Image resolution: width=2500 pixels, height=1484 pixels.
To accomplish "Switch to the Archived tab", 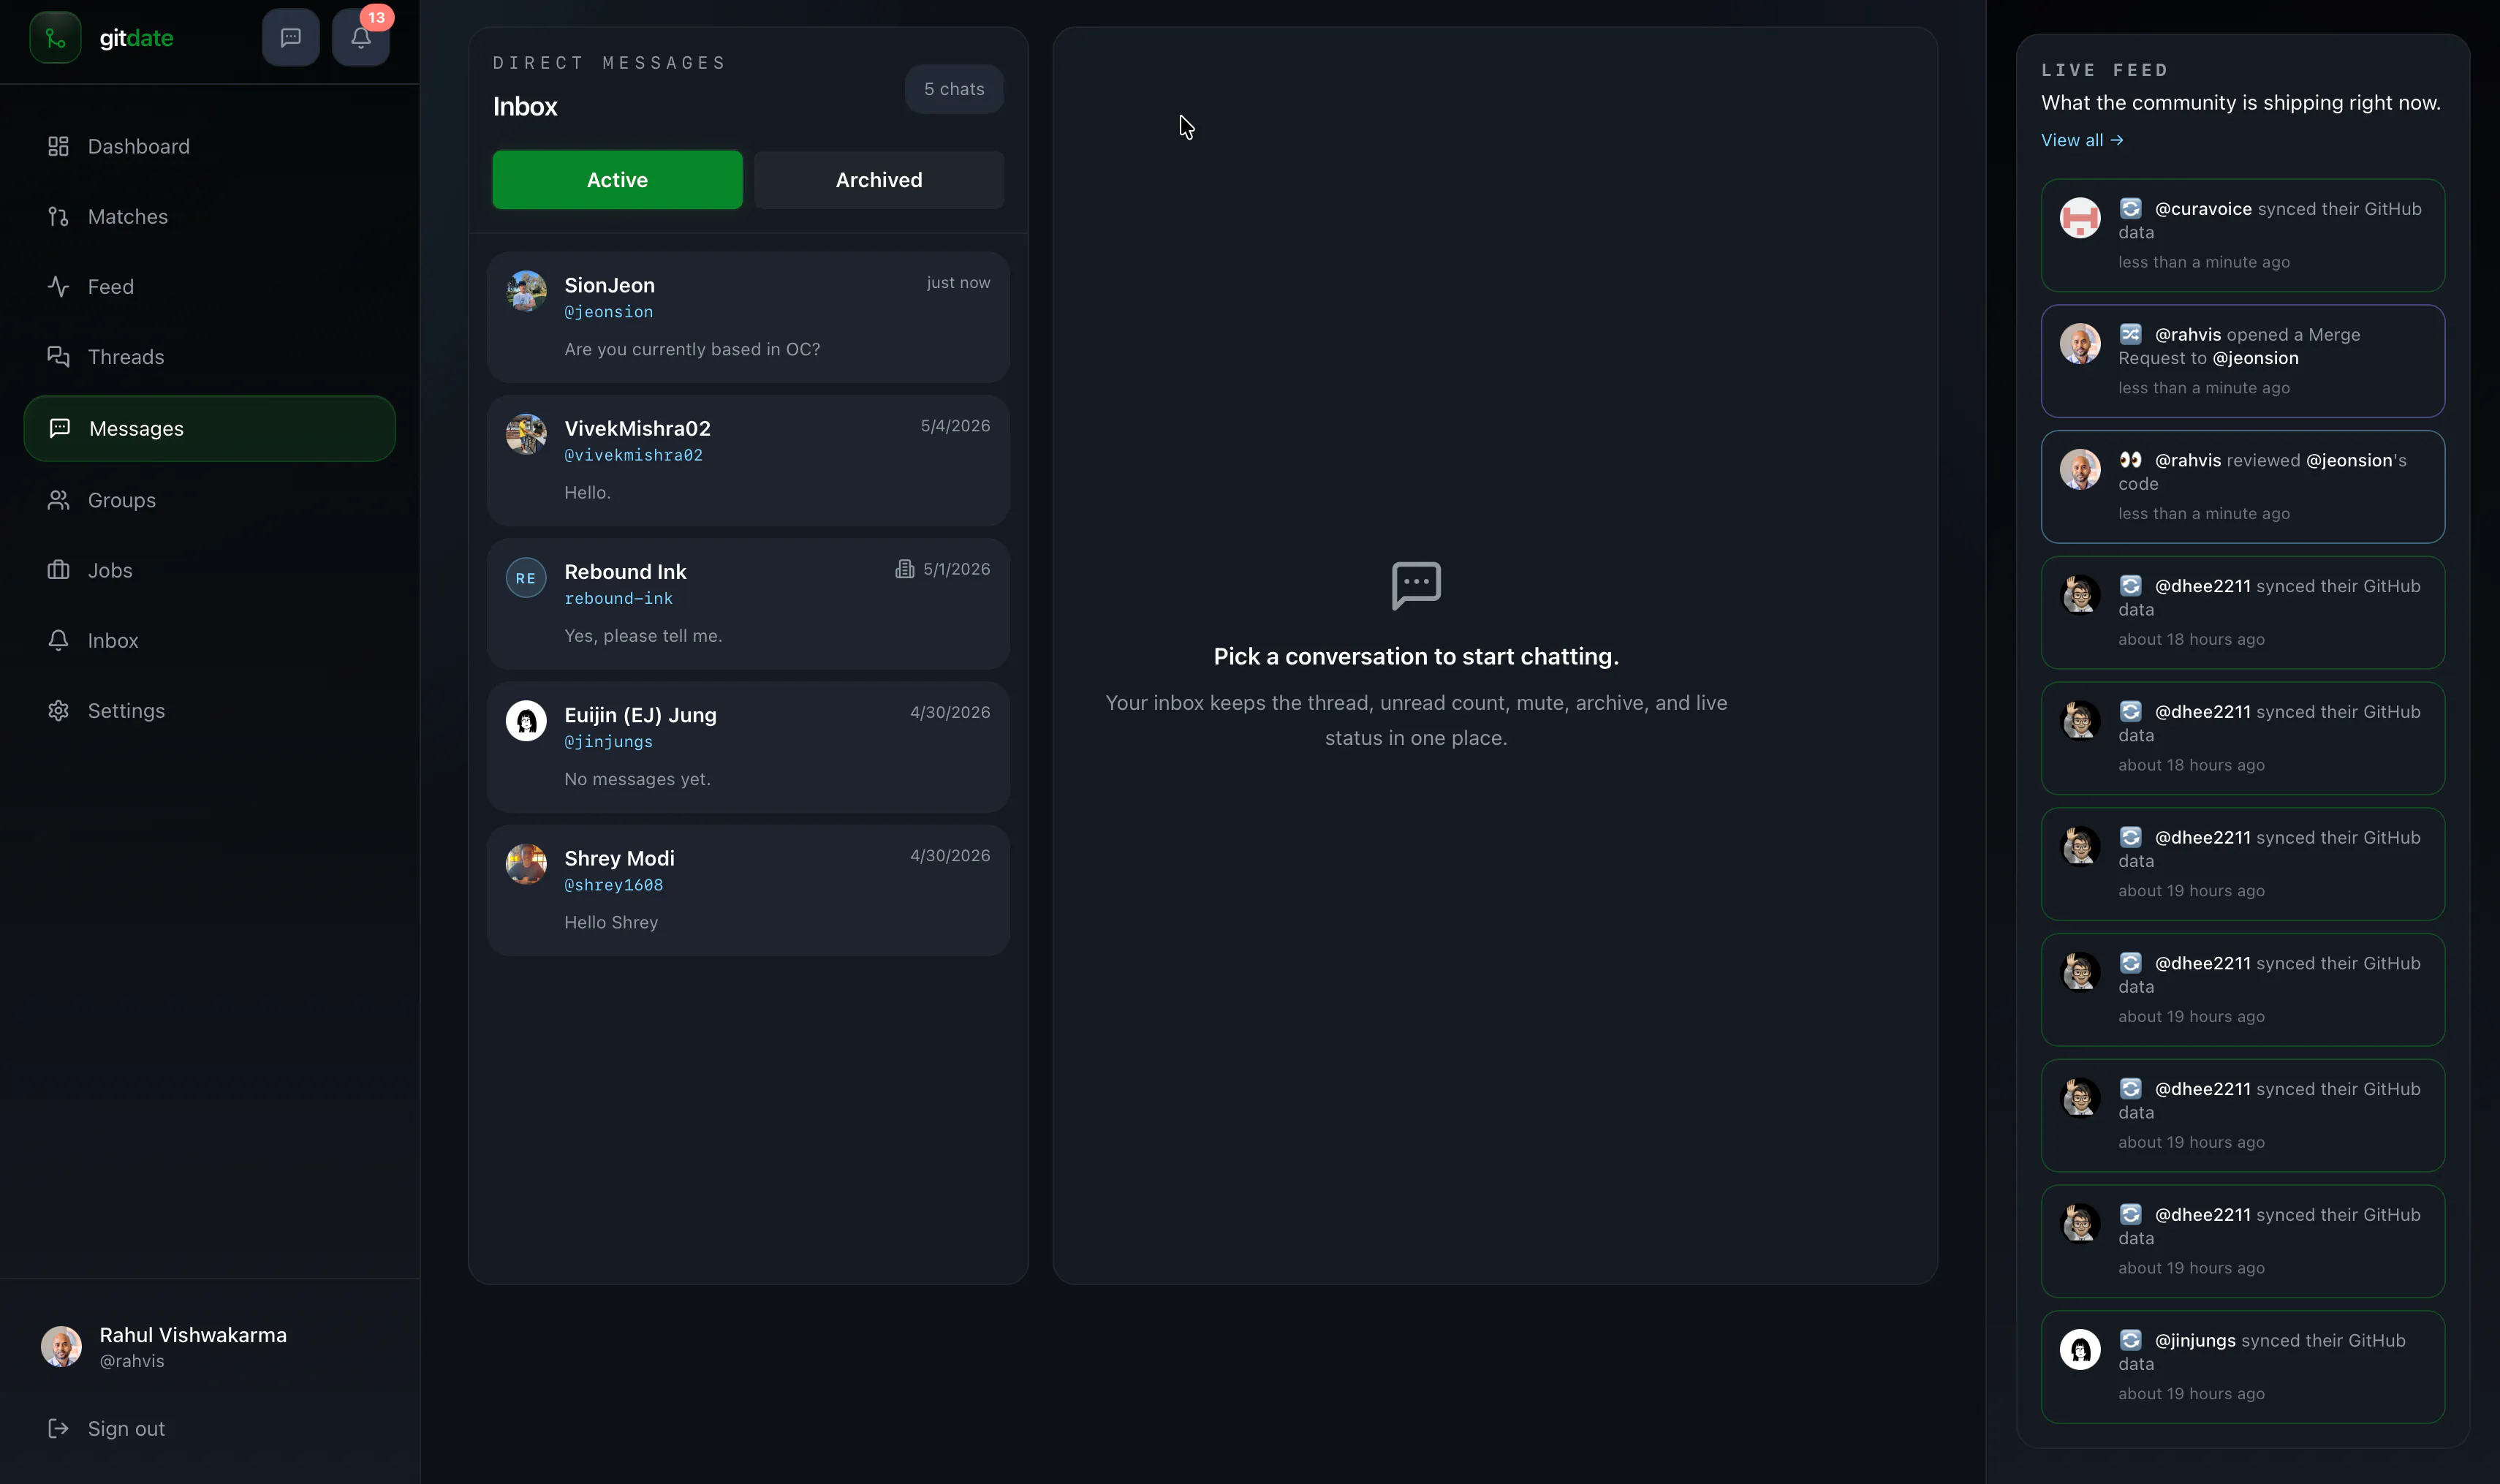I will click(x=879, y=180).
